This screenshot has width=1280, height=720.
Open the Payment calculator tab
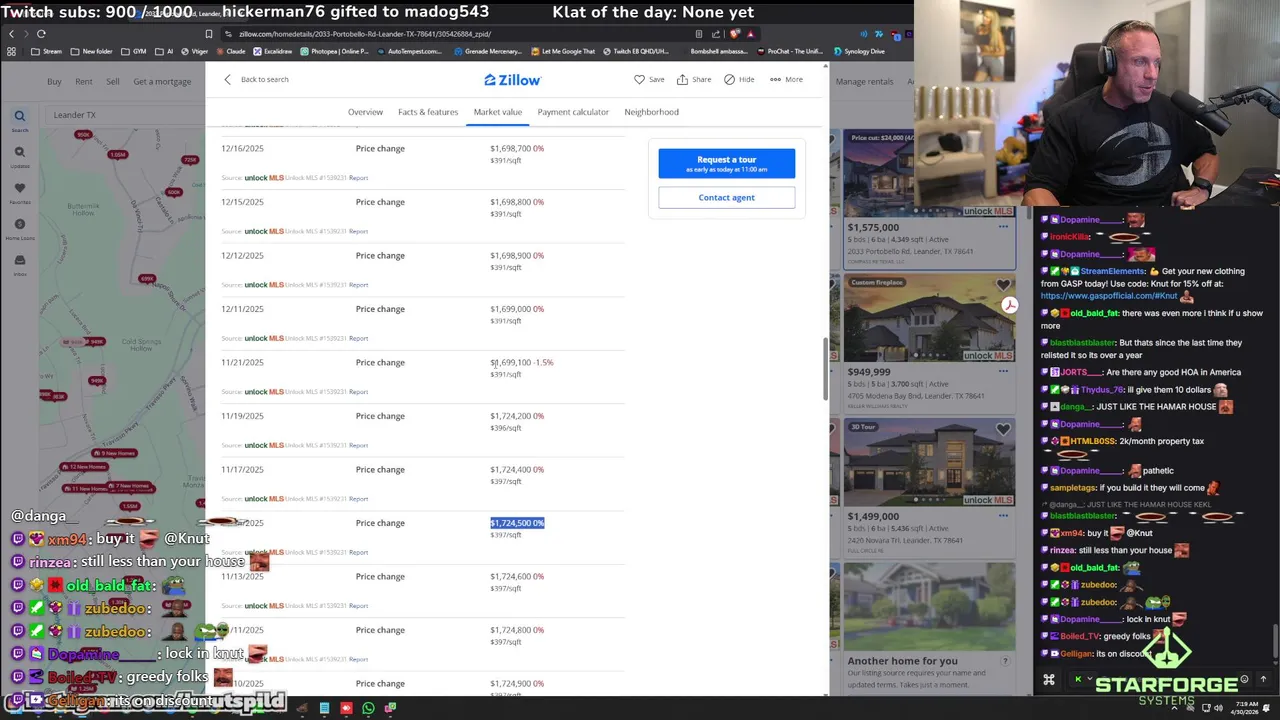point(573,112)
